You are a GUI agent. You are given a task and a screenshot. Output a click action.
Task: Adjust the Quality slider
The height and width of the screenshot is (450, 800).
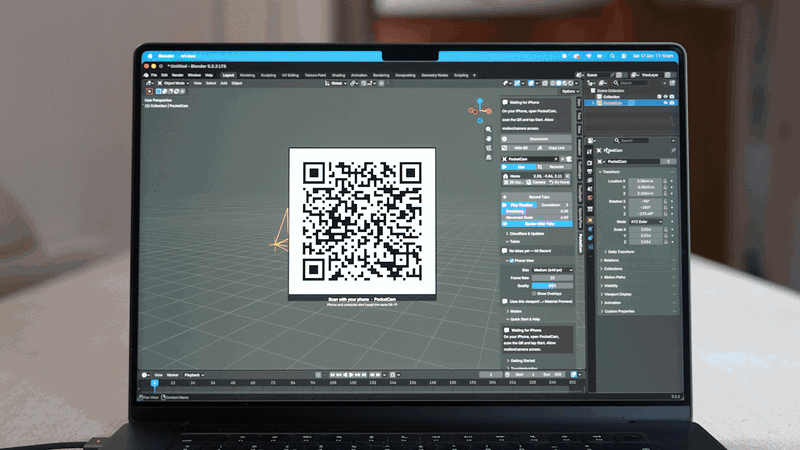(552, 286)
